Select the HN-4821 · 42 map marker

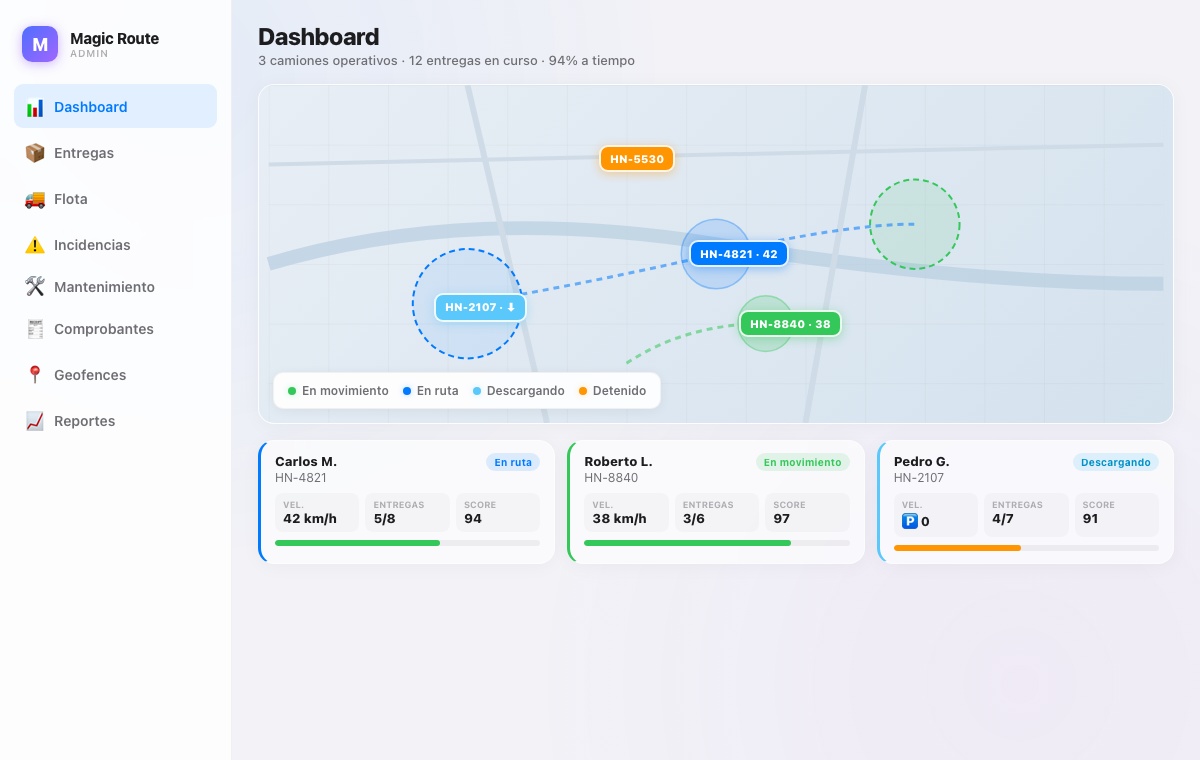point(739,254)
